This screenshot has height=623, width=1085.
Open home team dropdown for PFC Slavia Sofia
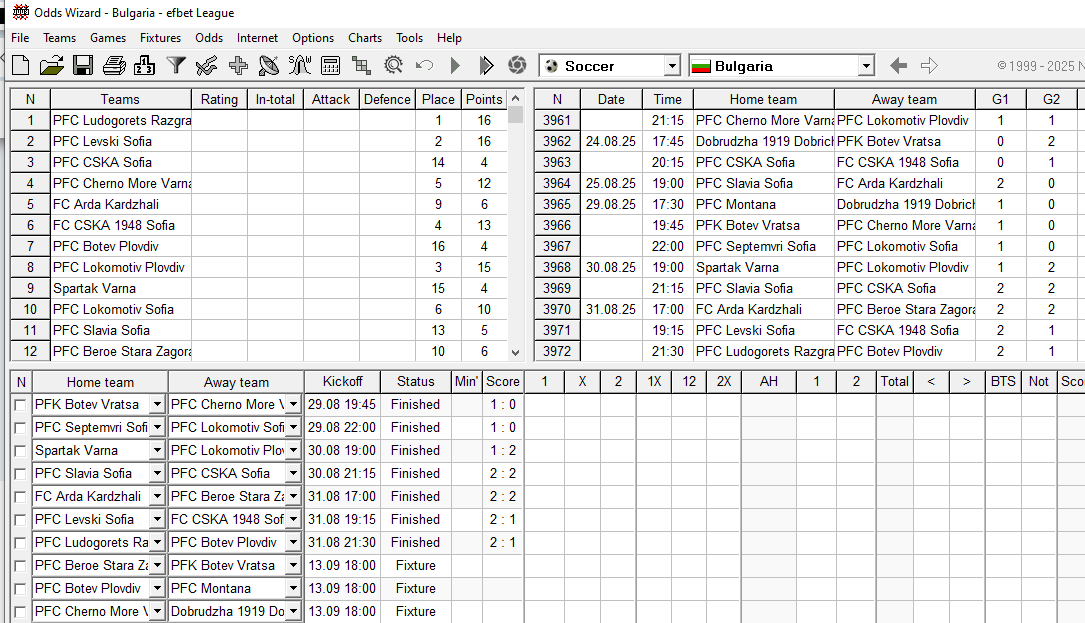click(157, 474)
